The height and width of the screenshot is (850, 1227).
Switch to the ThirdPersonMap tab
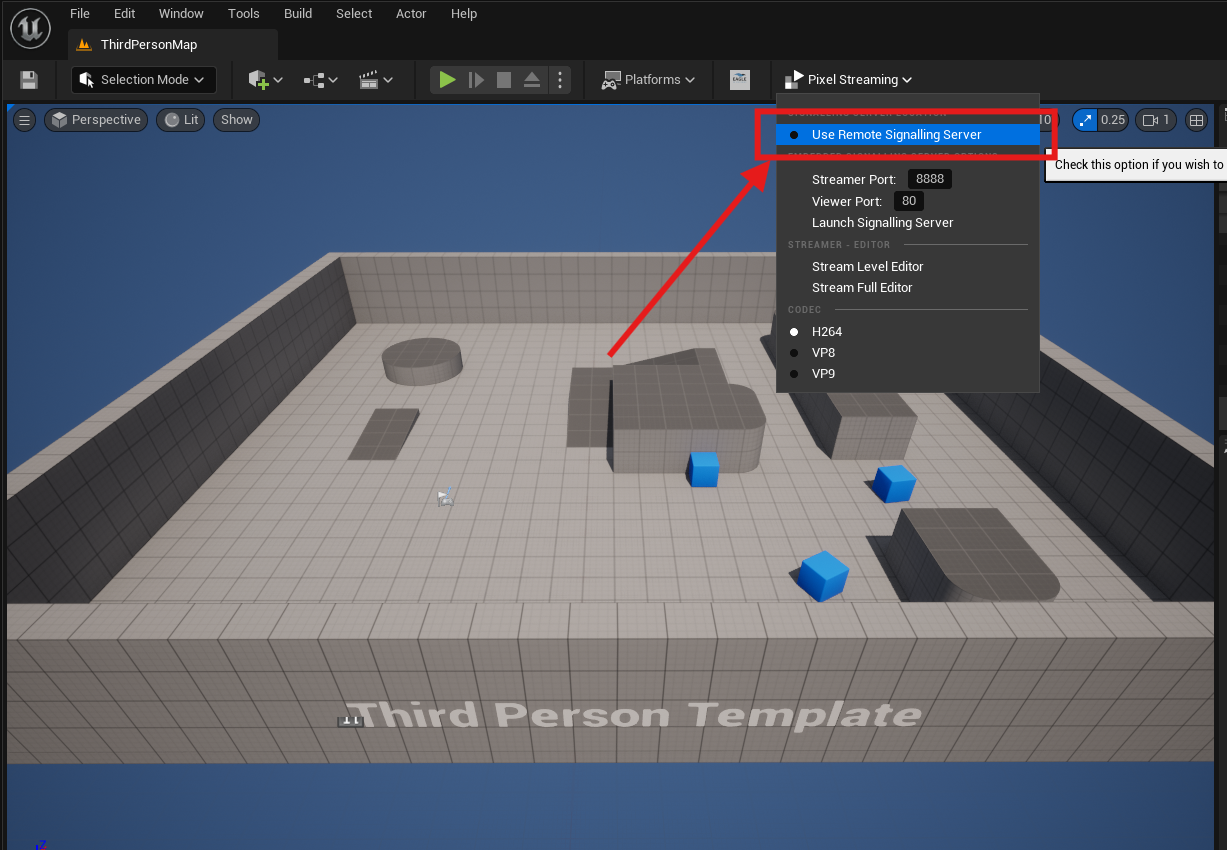coord(148,45)
